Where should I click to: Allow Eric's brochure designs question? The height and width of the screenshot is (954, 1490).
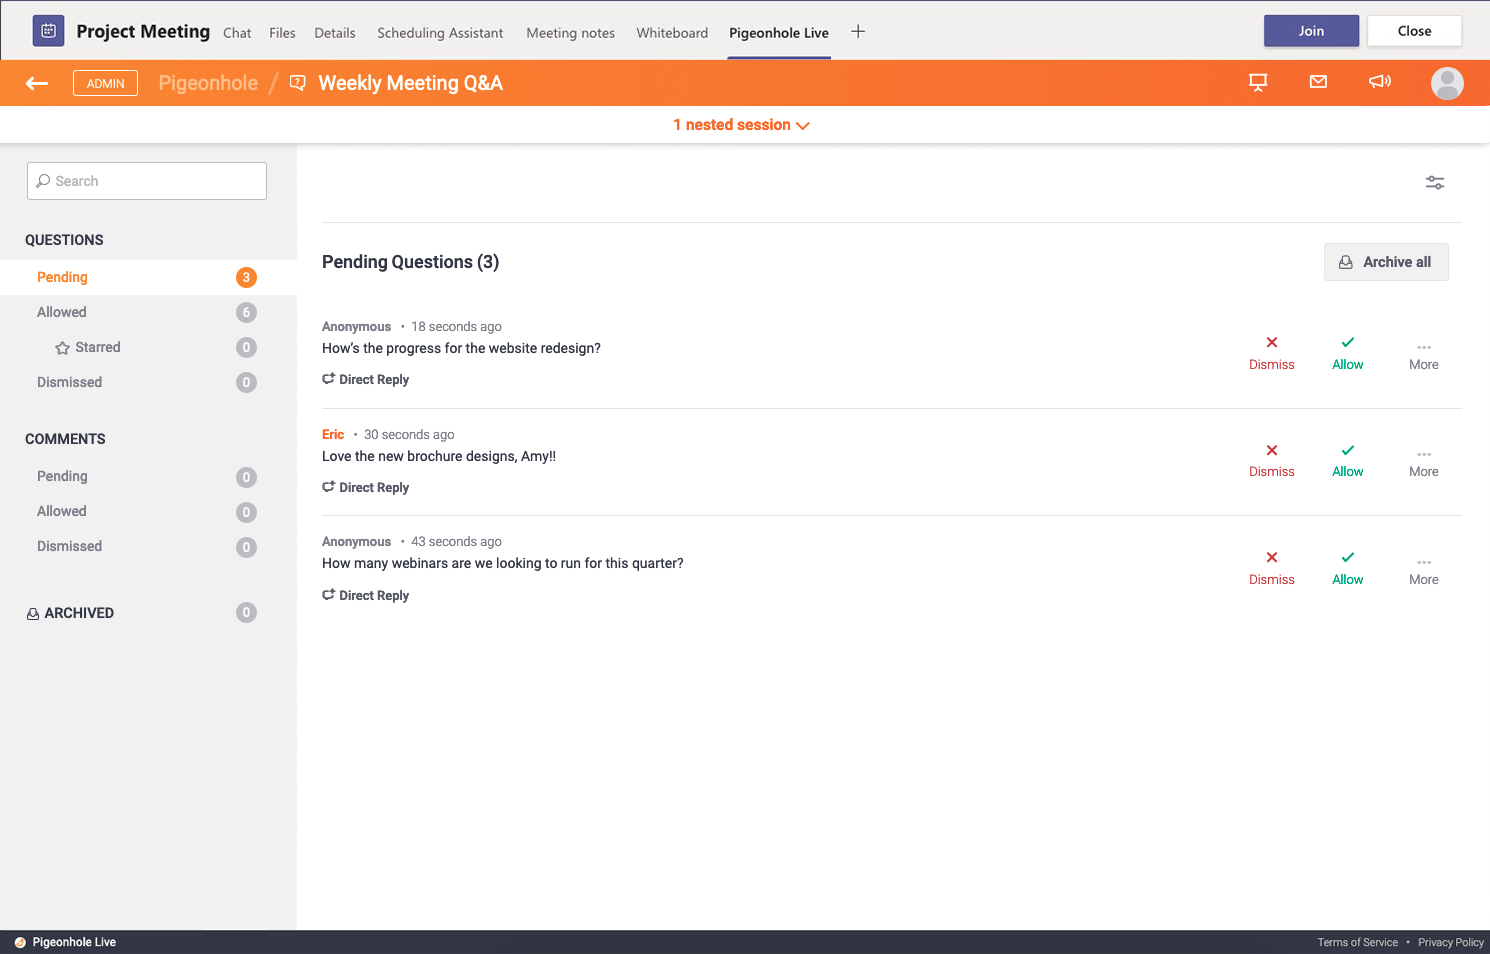pyautogui.click(x=1348, y=461)
